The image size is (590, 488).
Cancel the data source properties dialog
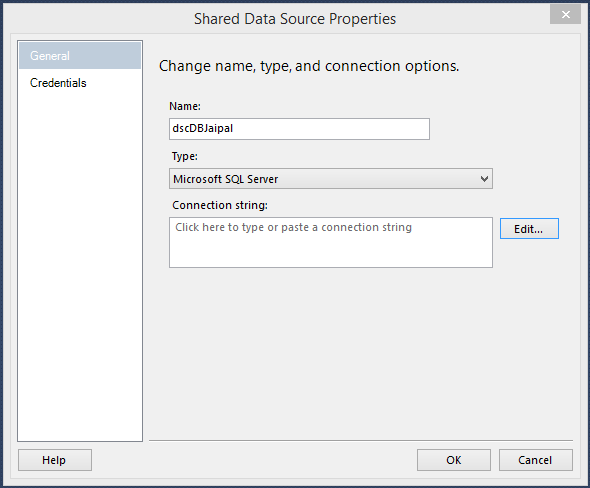tap(536, 460)
